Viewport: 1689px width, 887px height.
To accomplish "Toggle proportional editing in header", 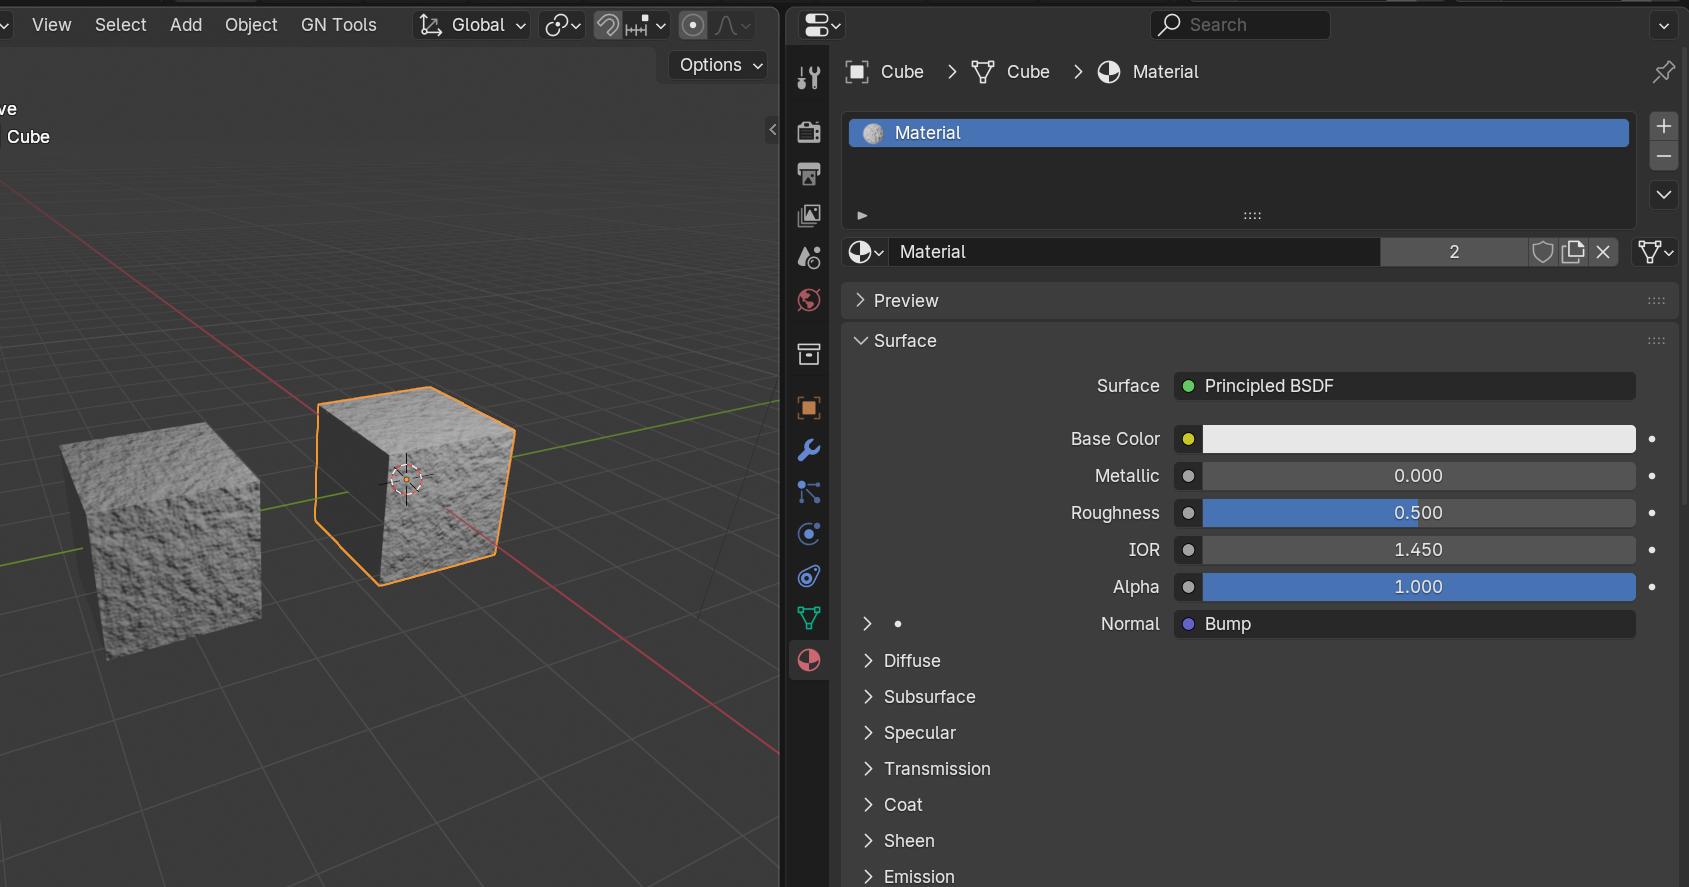I will pyautogui.click(x=692, y=25).
